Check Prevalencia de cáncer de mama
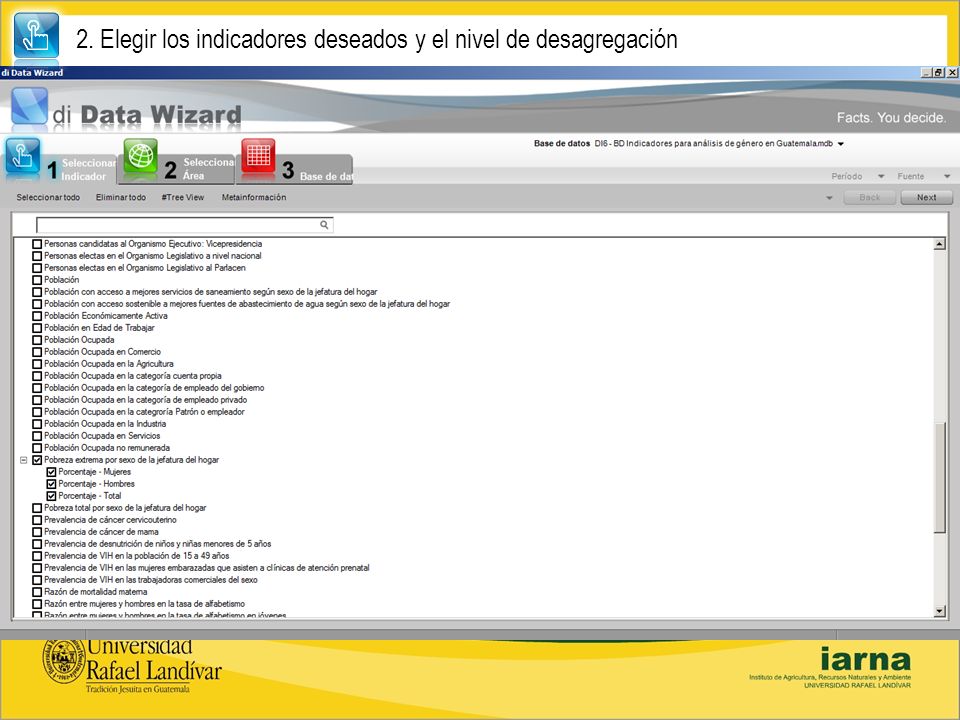The image size is (960, 720). pos(37,532)
